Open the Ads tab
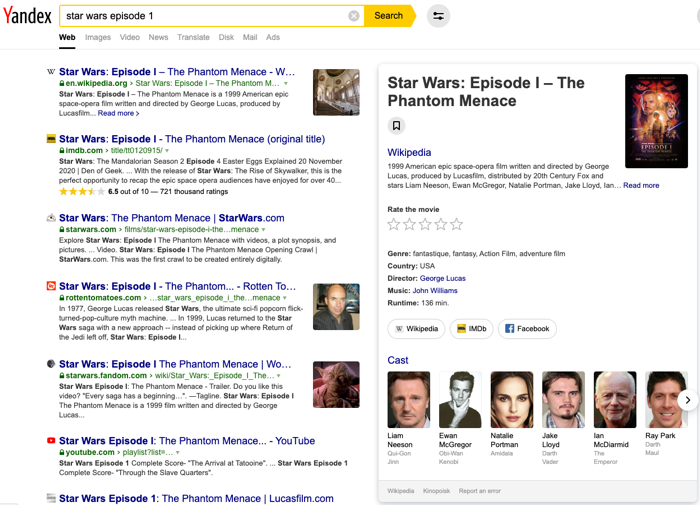 point(273,37)
